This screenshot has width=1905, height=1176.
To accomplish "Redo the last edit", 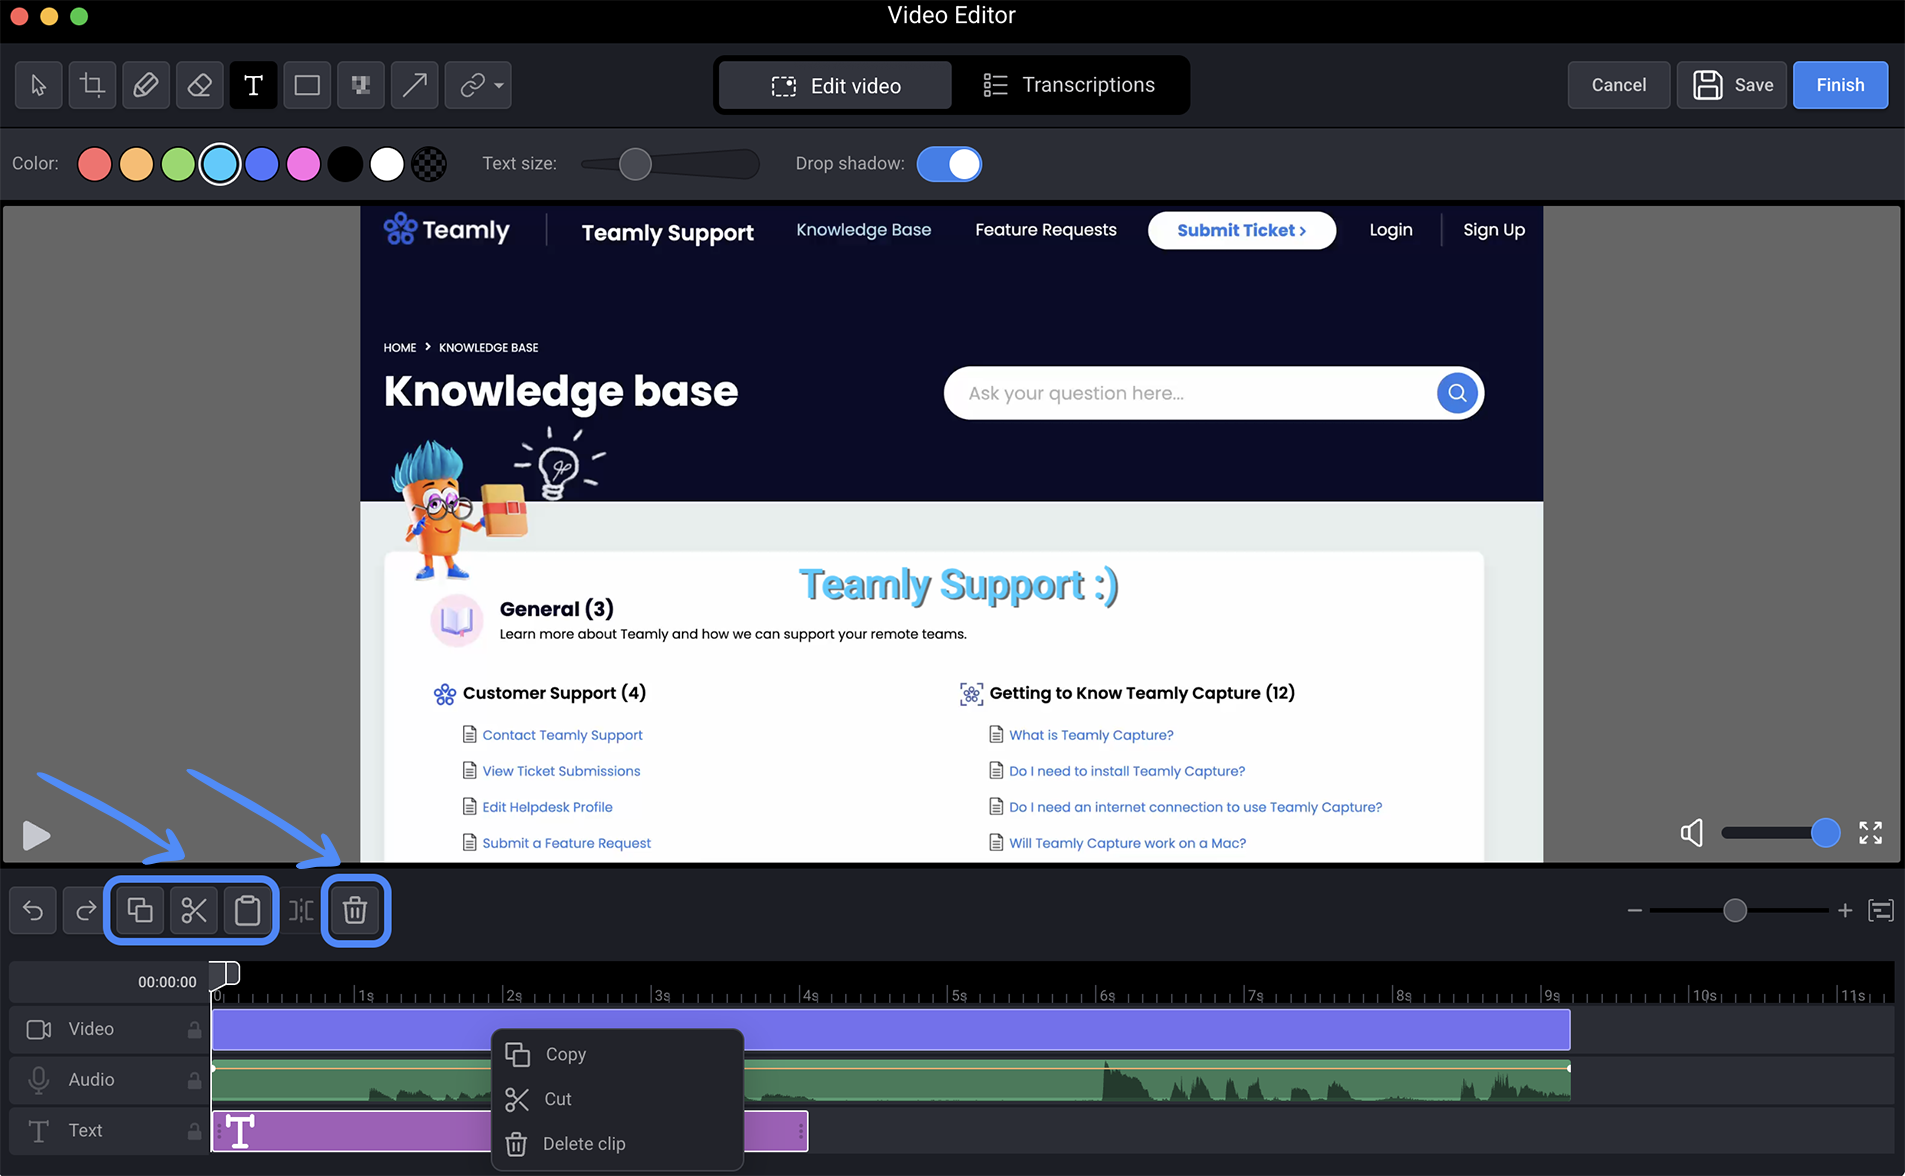I will click(86, 910).
